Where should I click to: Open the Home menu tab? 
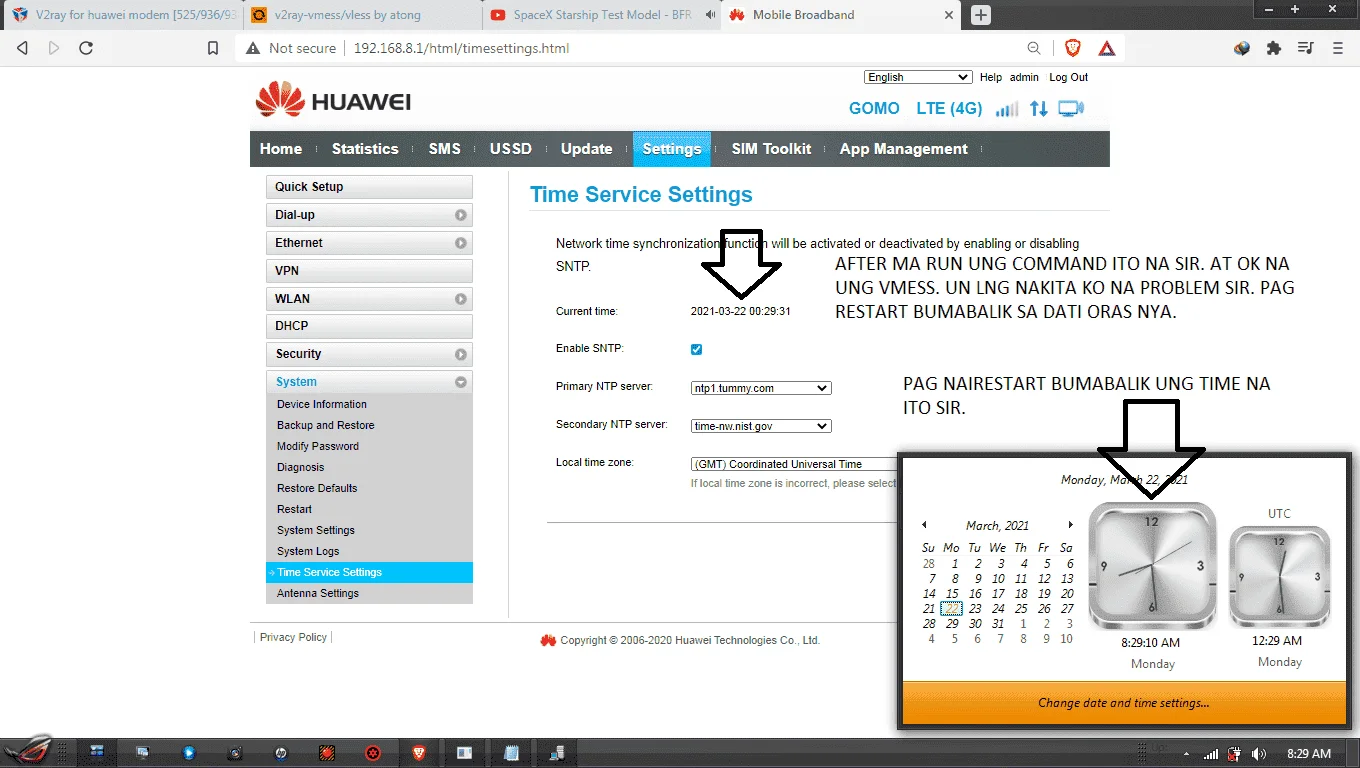[x=281, y=149]
